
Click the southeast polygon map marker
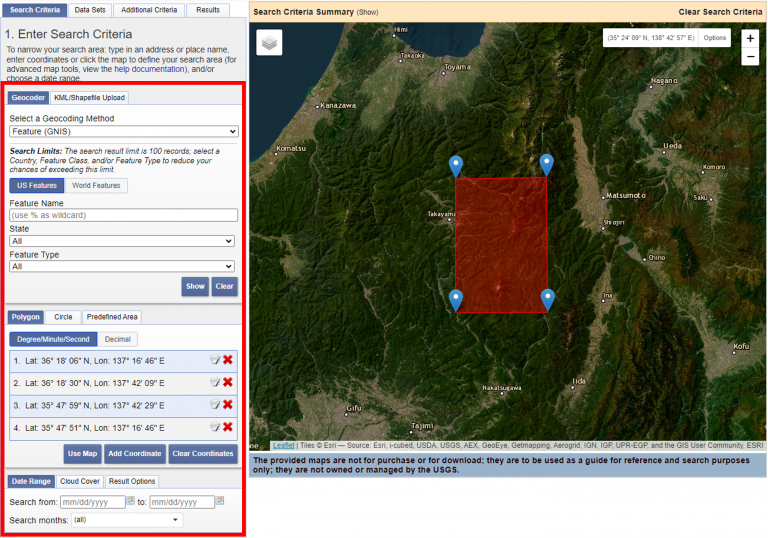548,300
